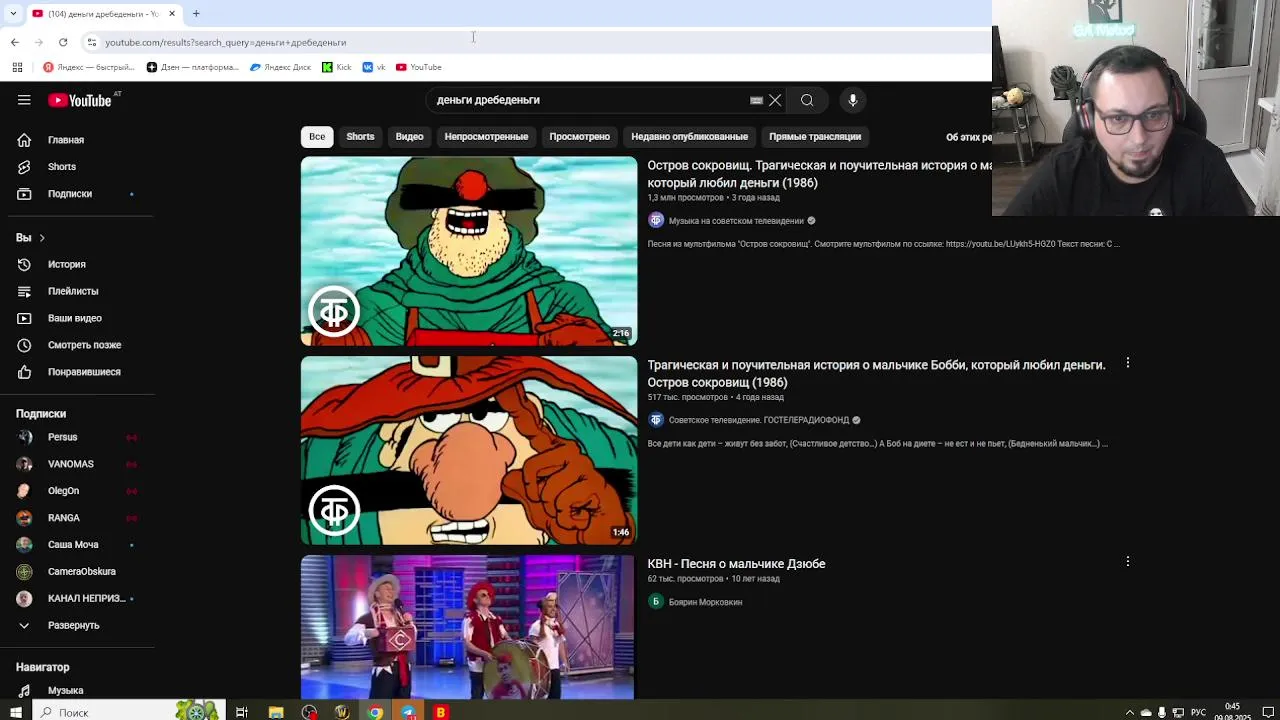Open Telegram from the Windows taskbar
The image size is (1280, 720).
(x=408, y=712)
